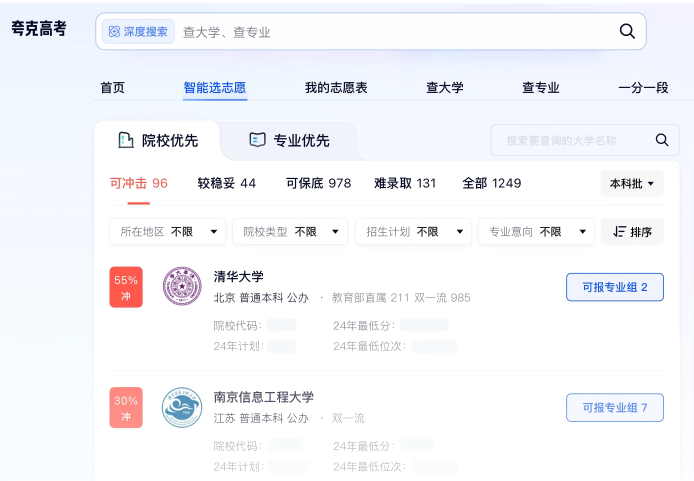694x481 pixels.
Task: Open 招生计划 dropdown
Action: pyautogui.click(x=413, y=231)
